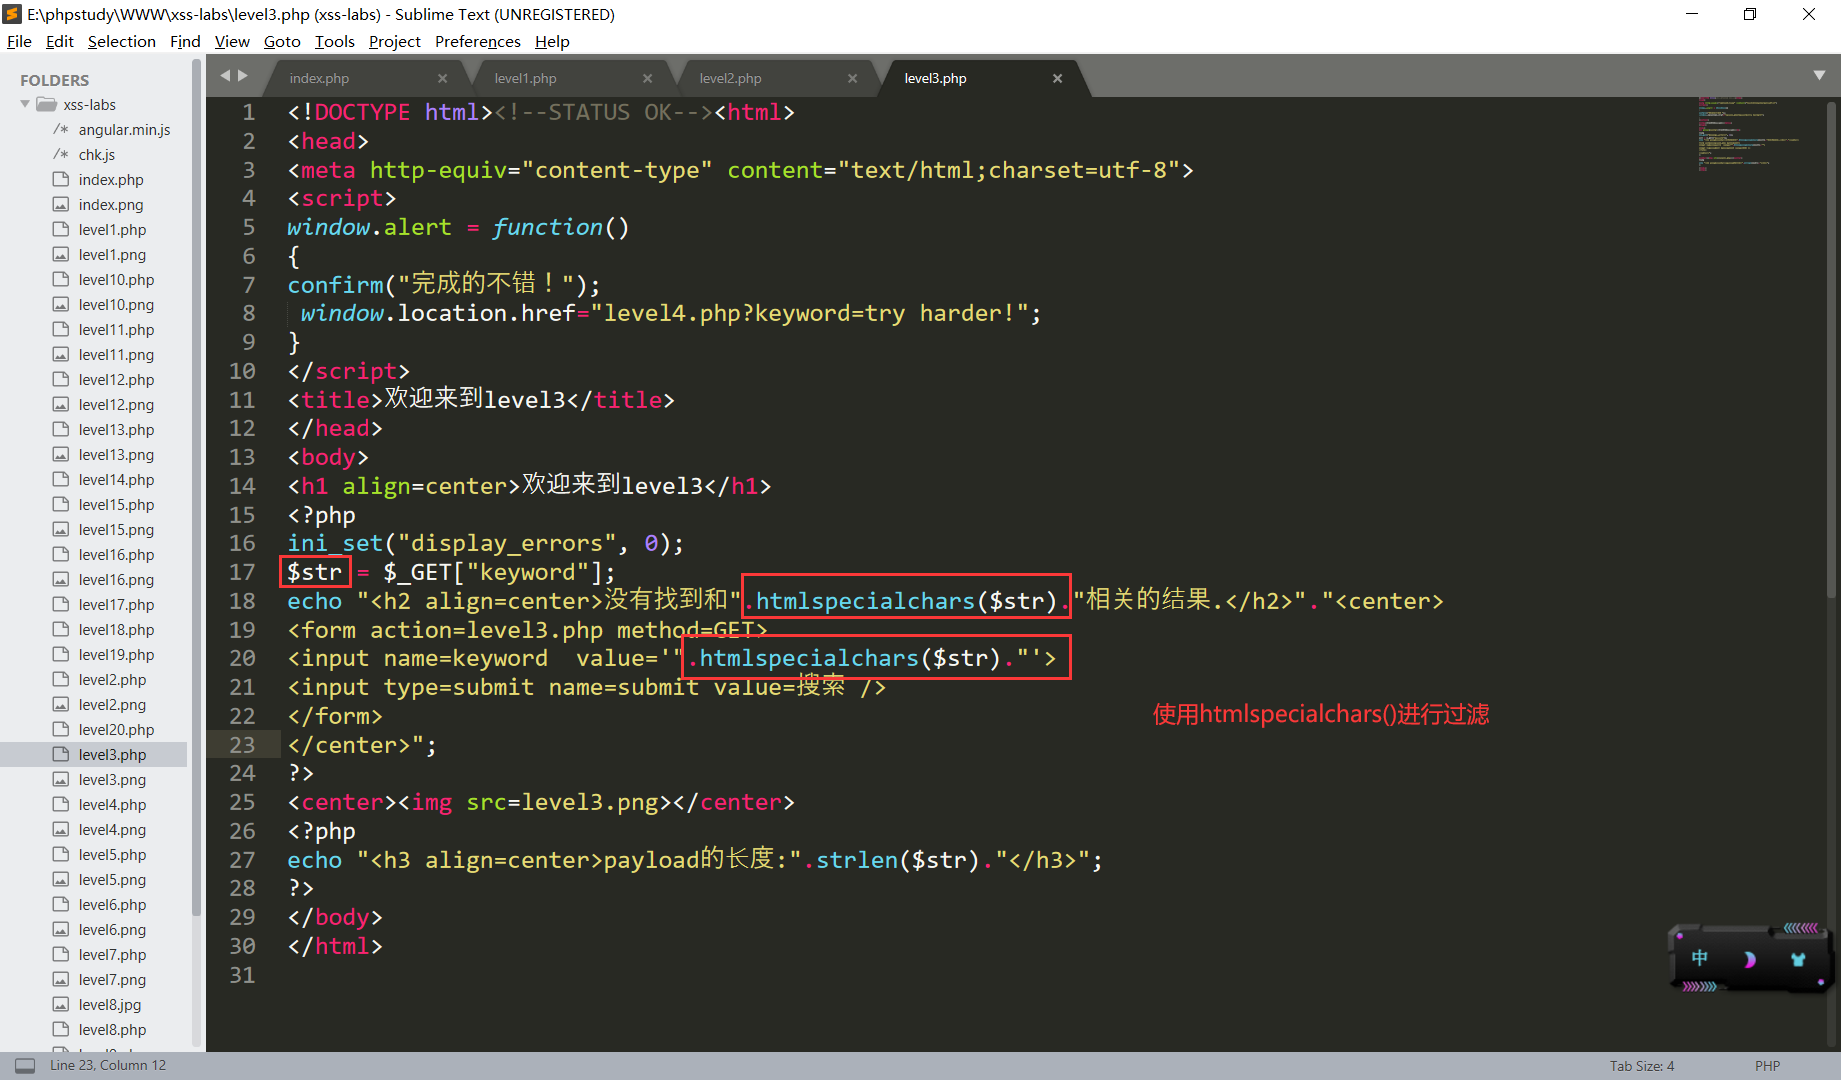Image resolution: width=1841 pixels, height=1080 pixels.
Task: Click the level10.php file icon
Action: click(x=61, y=279)
